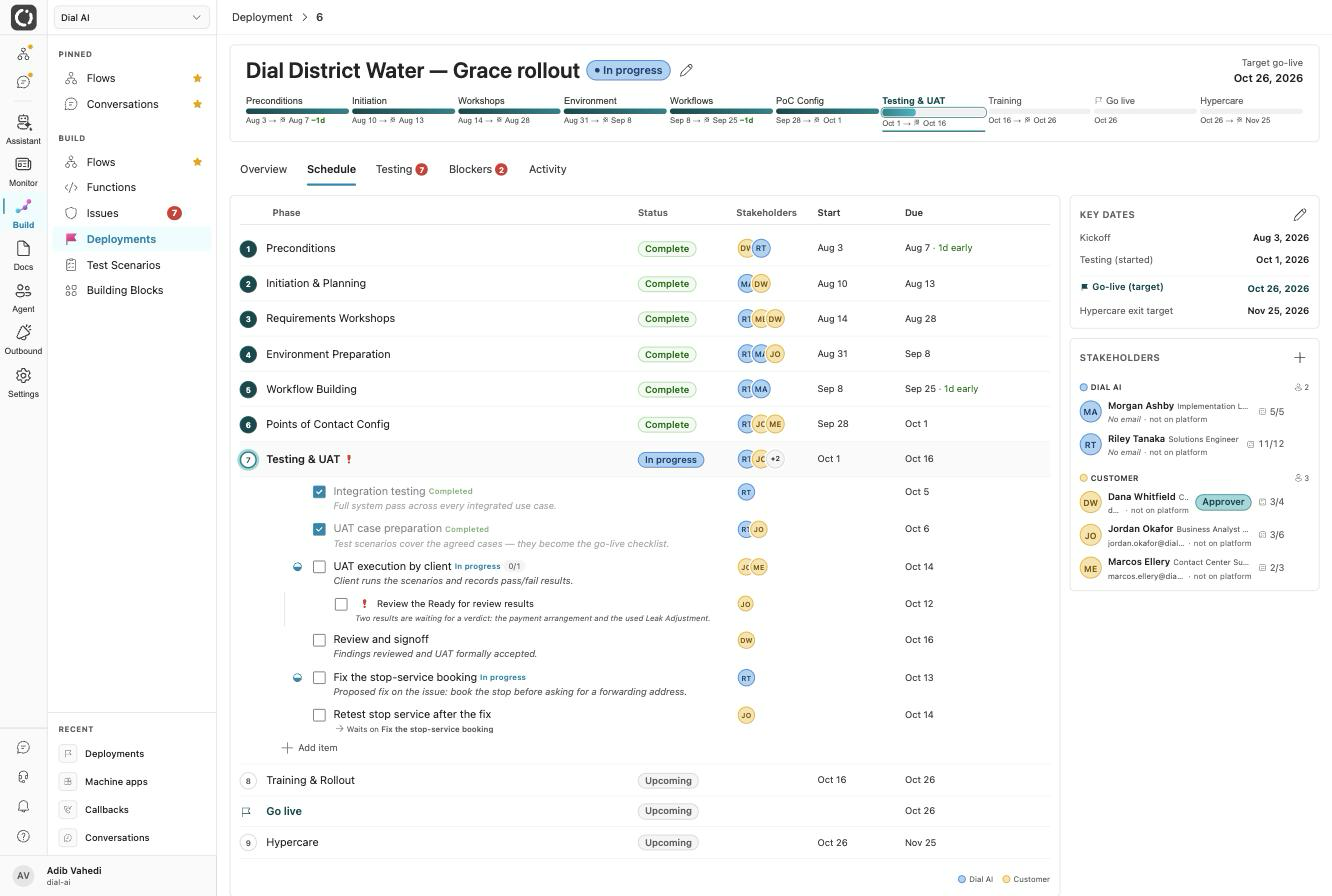Edit the deployment title with the pencil
The width and height of the screenshot is (1332, 896).
coord(686,70)
